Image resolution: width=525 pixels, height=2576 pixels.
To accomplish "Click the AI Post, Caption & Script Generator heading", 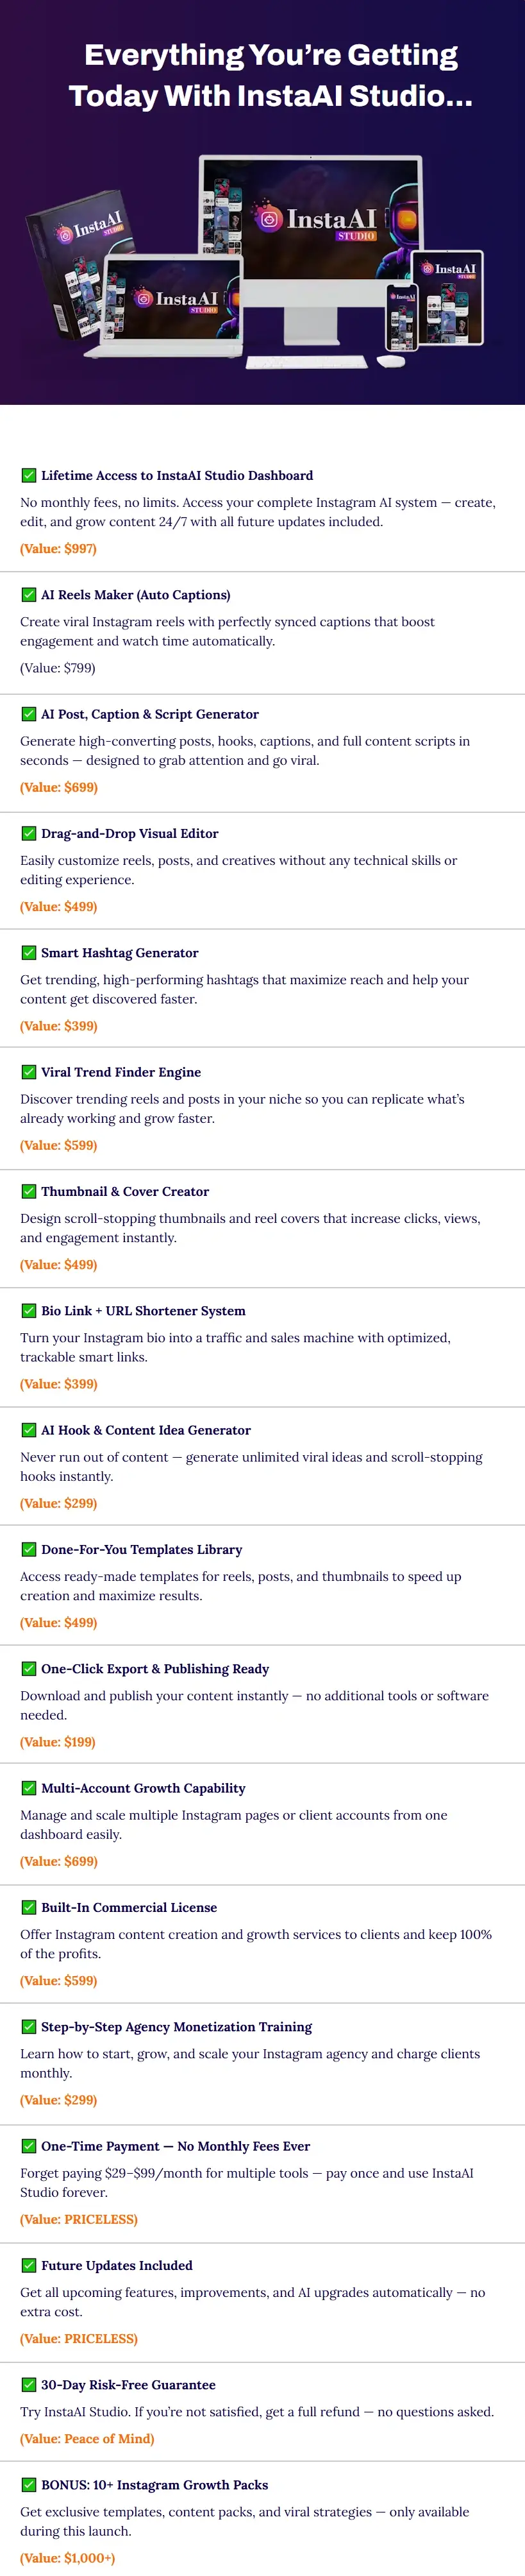I will click(149, 714).
